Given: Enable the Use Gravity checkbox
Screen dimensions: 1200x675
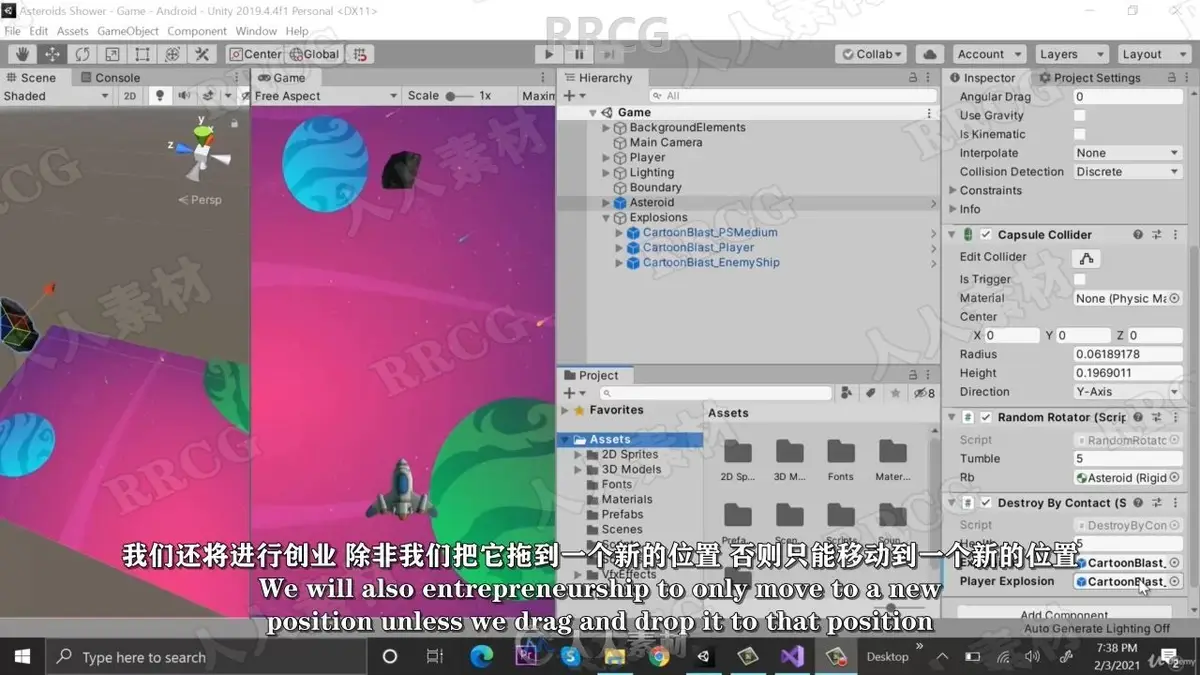Looking at the screenshot, I should click(1079, 116).
